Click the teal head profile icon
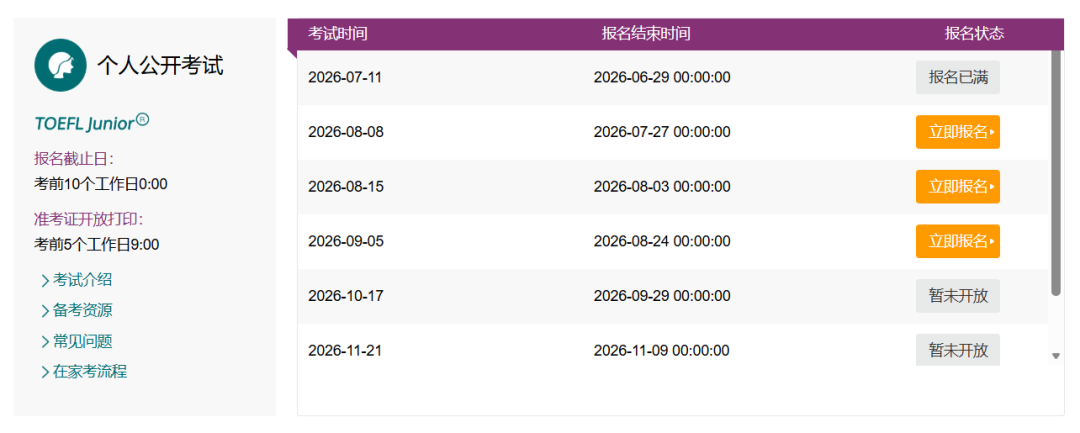 pyautogui.click(x=61, y=65)
